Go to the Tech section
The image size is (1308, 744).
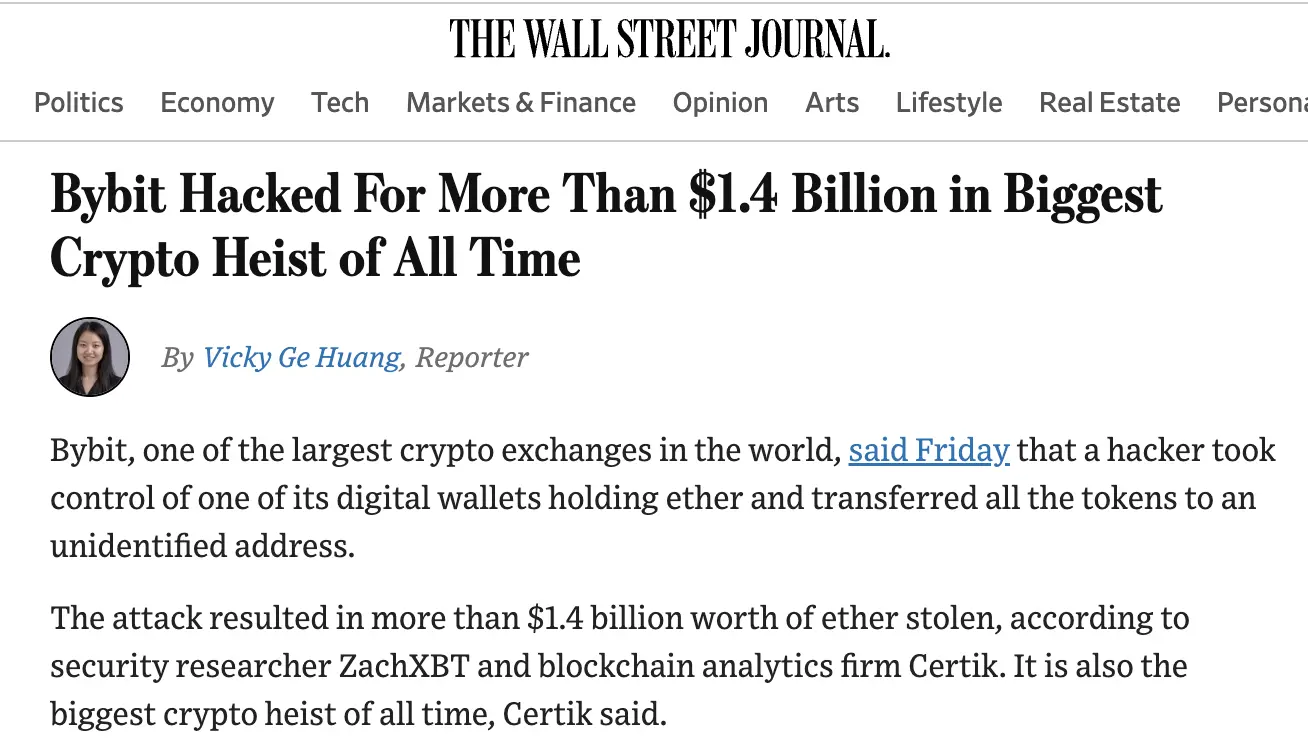click(x=339, y=102)
